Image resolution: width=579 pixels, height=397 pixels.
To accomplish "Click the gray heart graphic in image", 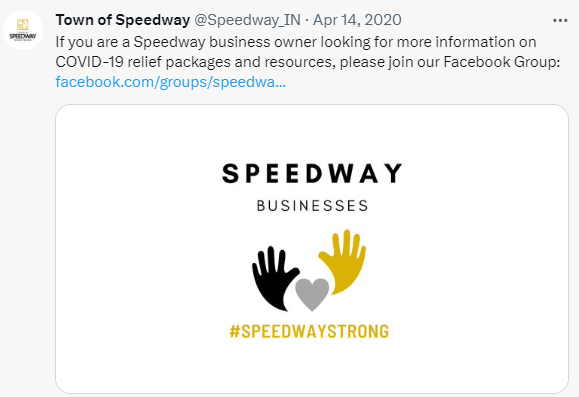I will coord(312,294).
